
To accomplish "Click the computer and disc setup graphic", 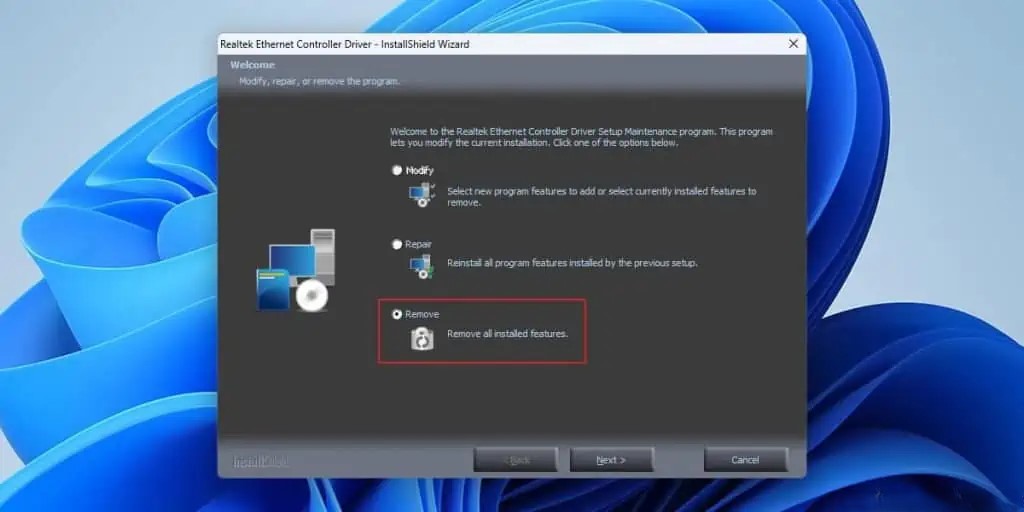I will tap(294, 271).
